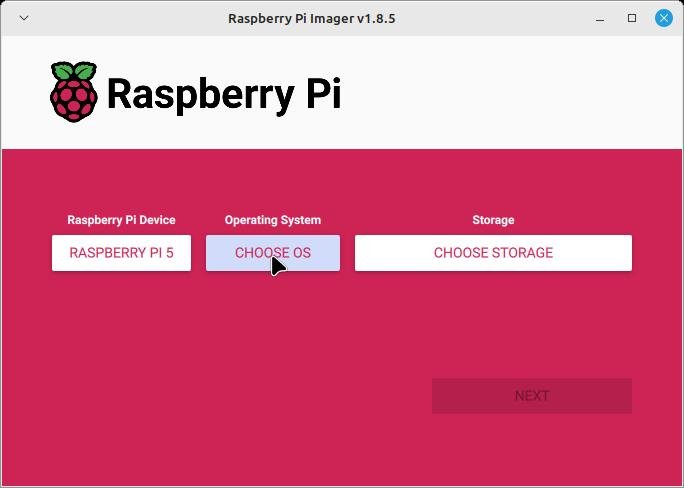
Task: Click the word Raspberry in header wordmark
Action: (x=201, y=94)
